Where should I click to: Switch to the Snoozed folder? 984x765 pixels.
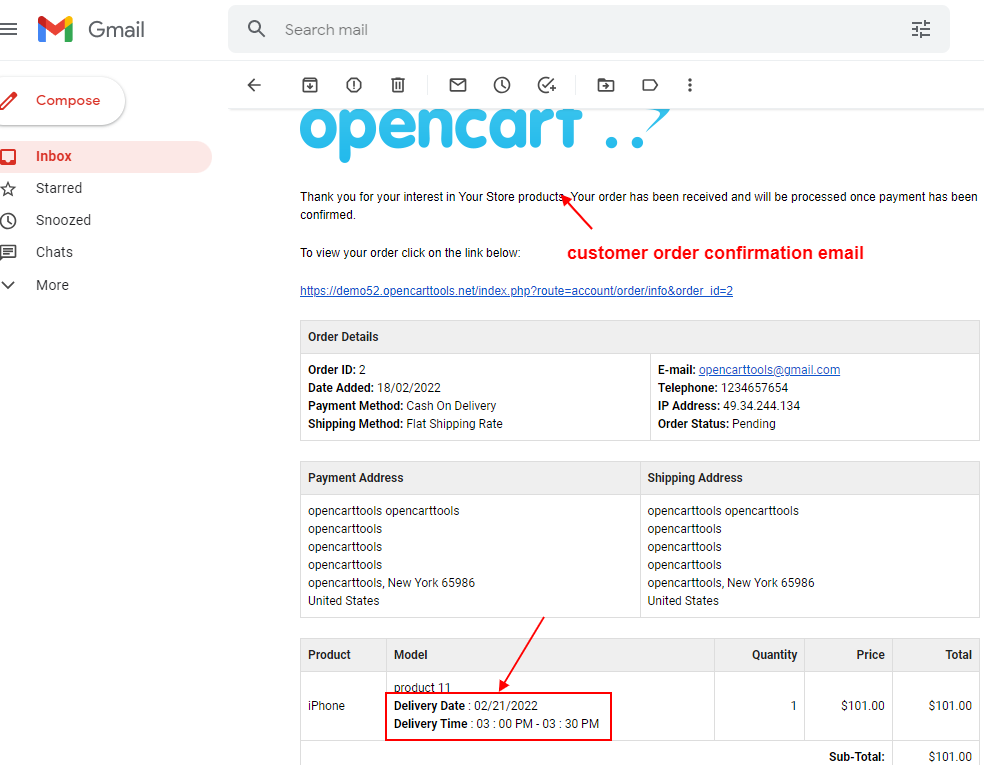click(x=63, y=220)
